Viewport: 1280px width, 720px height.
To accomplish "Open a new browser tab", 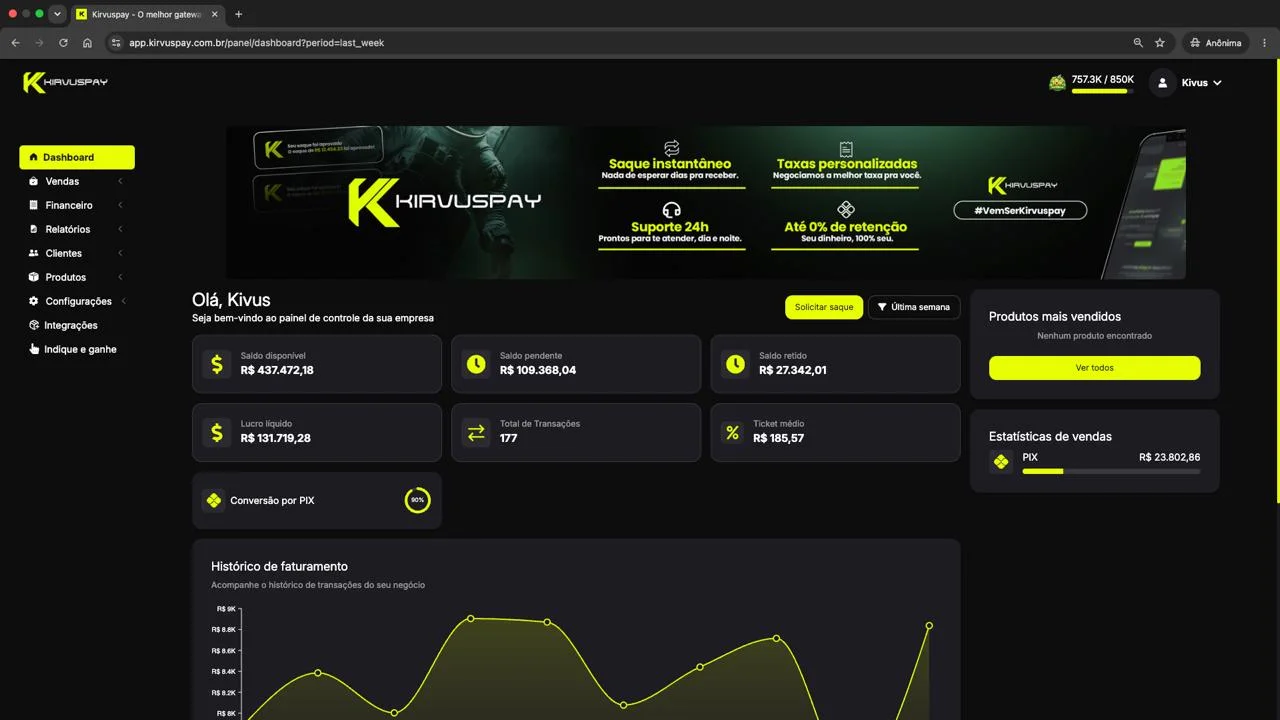I will pos(238,14).
